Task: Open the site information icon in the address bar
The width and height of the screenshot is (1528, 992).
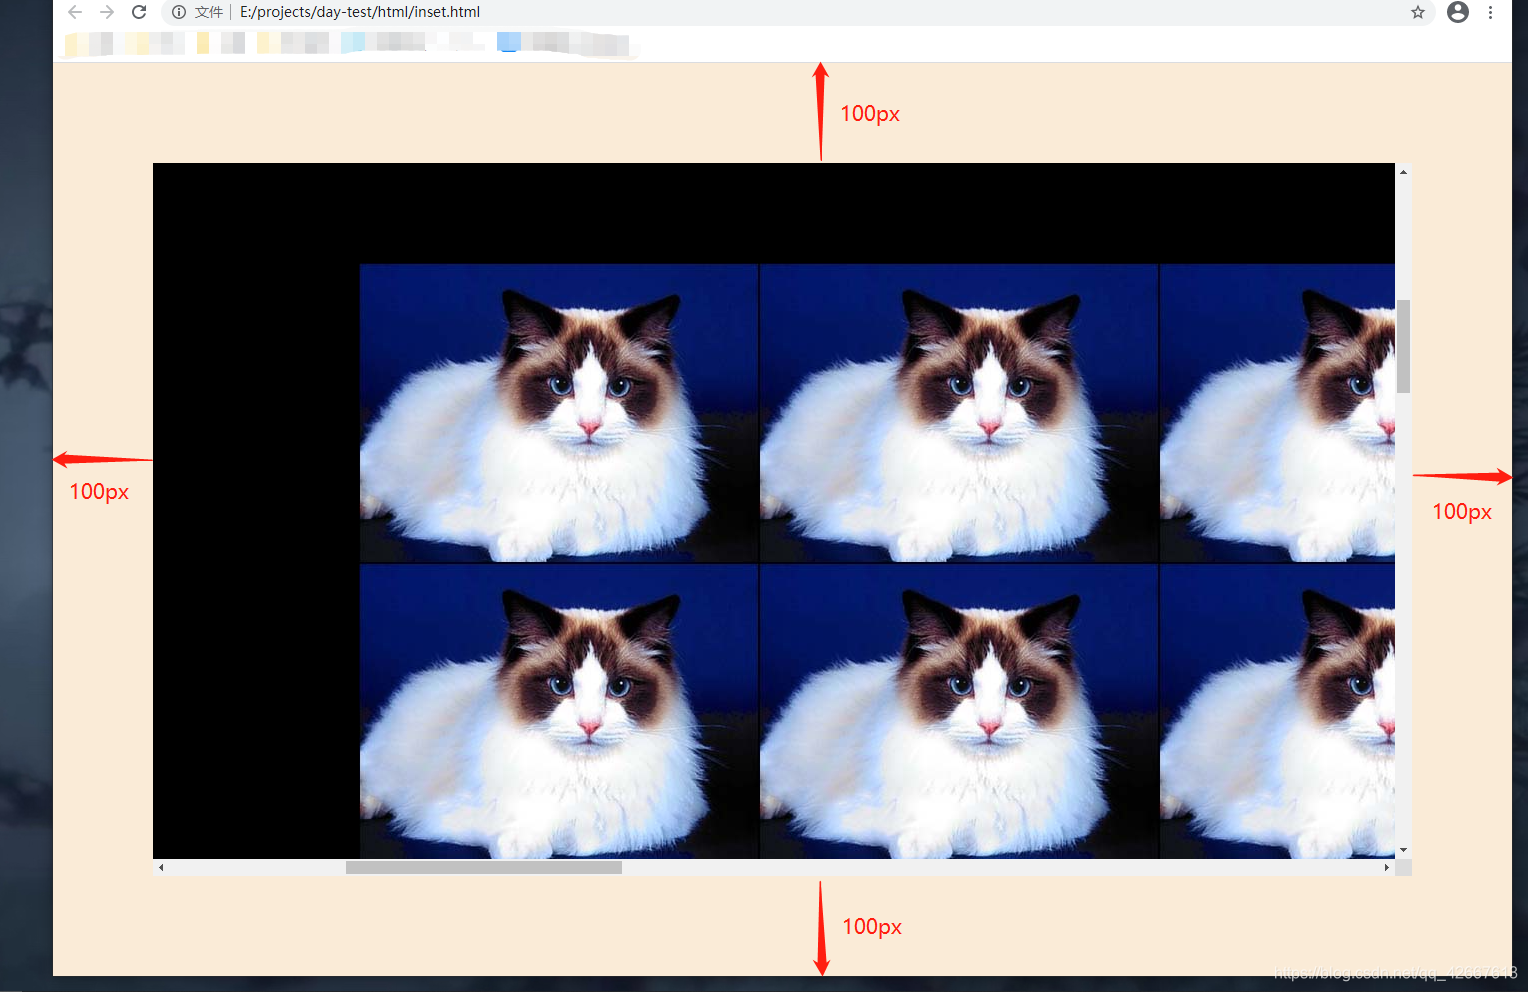Action: [179, 12]
